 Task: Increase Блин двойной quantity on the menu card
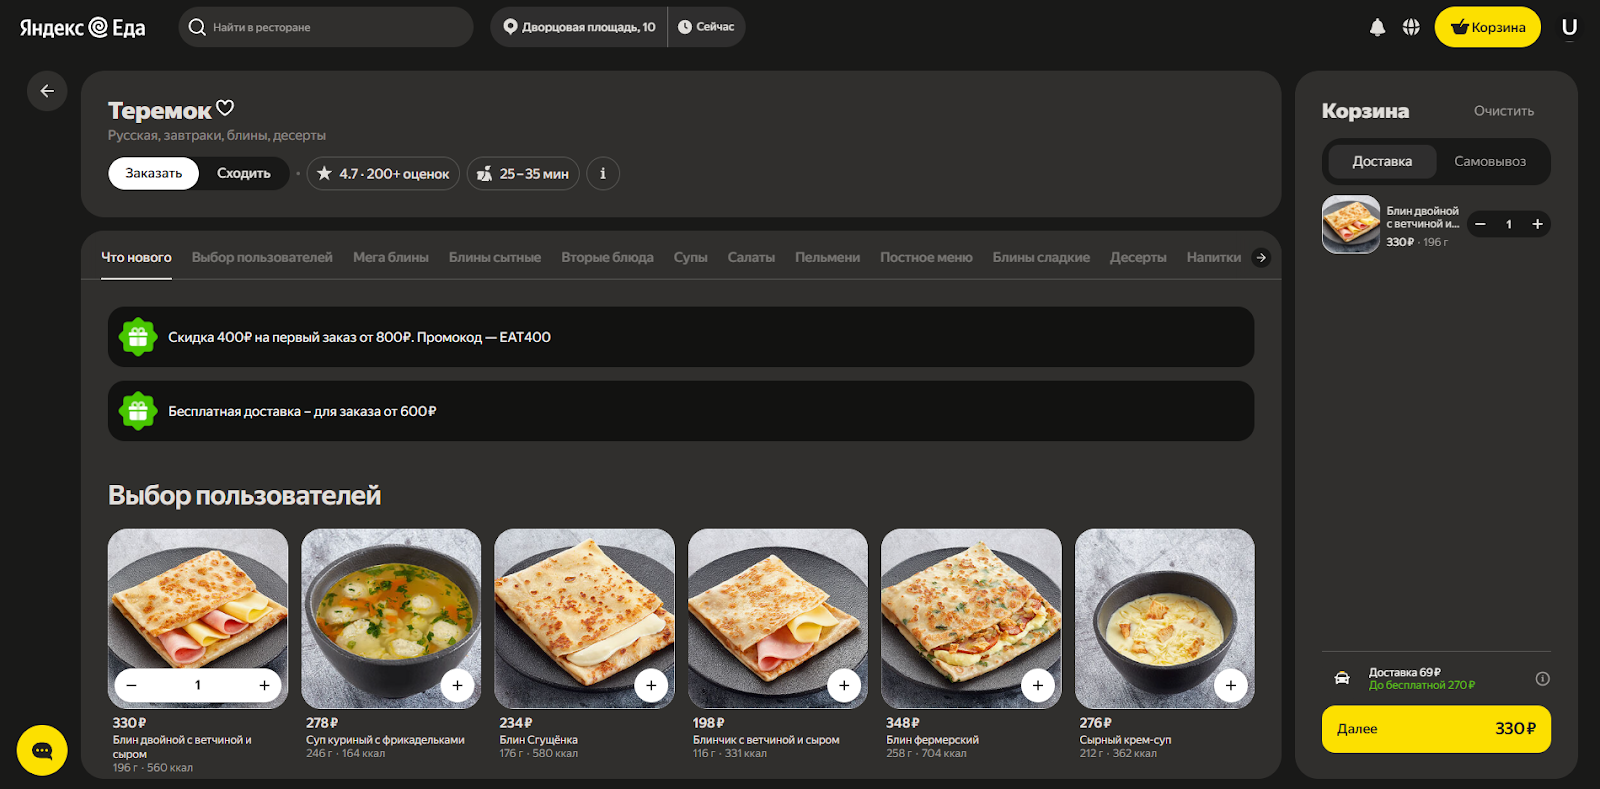[264, 685]
